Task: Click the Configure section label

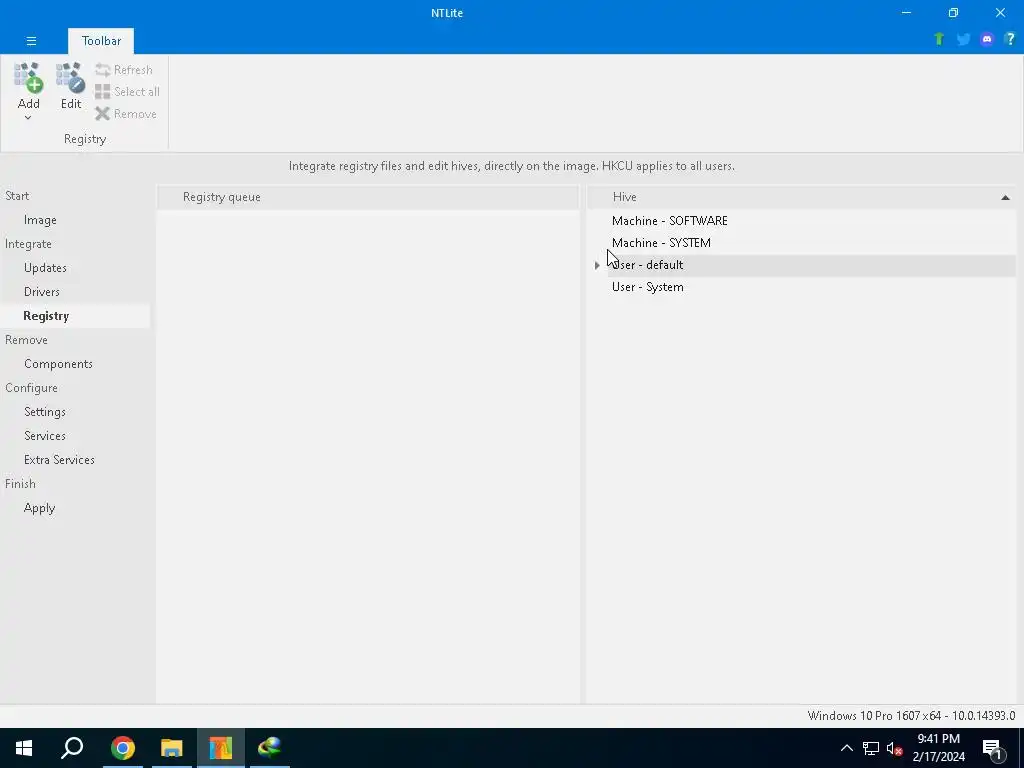Action: coord(31,388)
